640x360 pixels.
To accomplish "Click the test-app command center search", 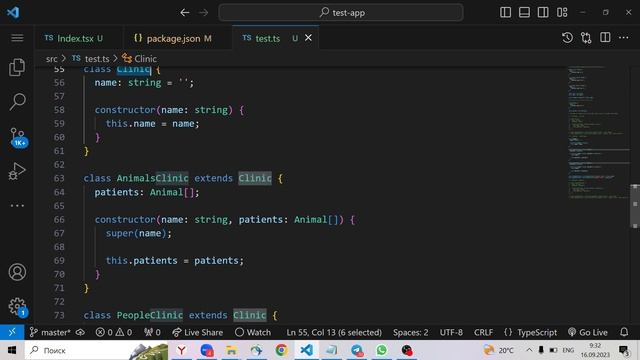I will [x=341, y=13].
